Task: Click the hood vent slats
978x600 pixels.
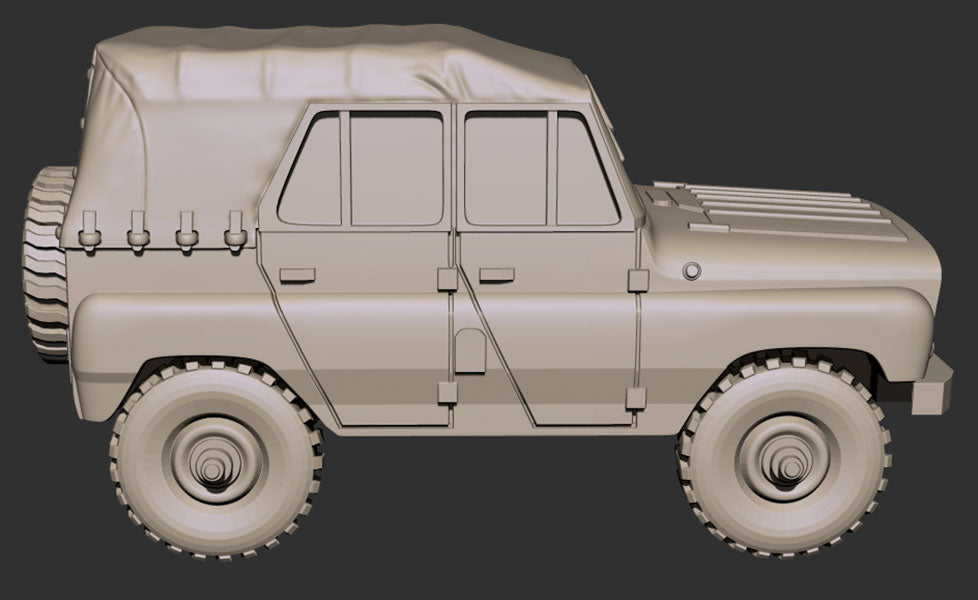Action: [780, 205]
